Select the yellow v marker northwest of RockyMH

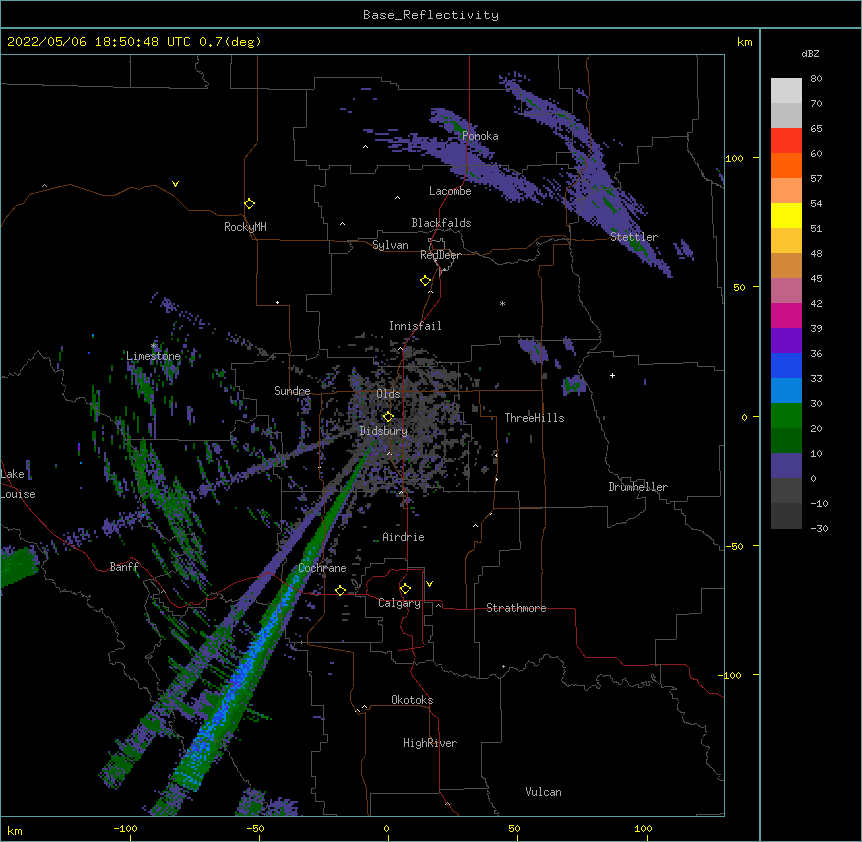(175, 184)
